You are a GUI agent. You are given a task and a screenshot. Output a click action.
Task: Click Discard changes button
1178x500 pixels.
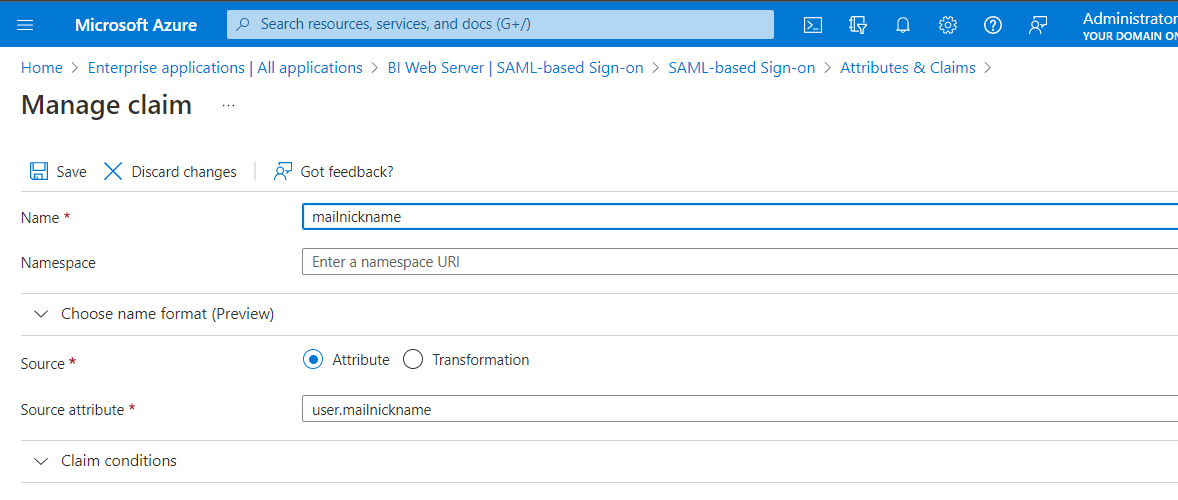tap(170, 171)
